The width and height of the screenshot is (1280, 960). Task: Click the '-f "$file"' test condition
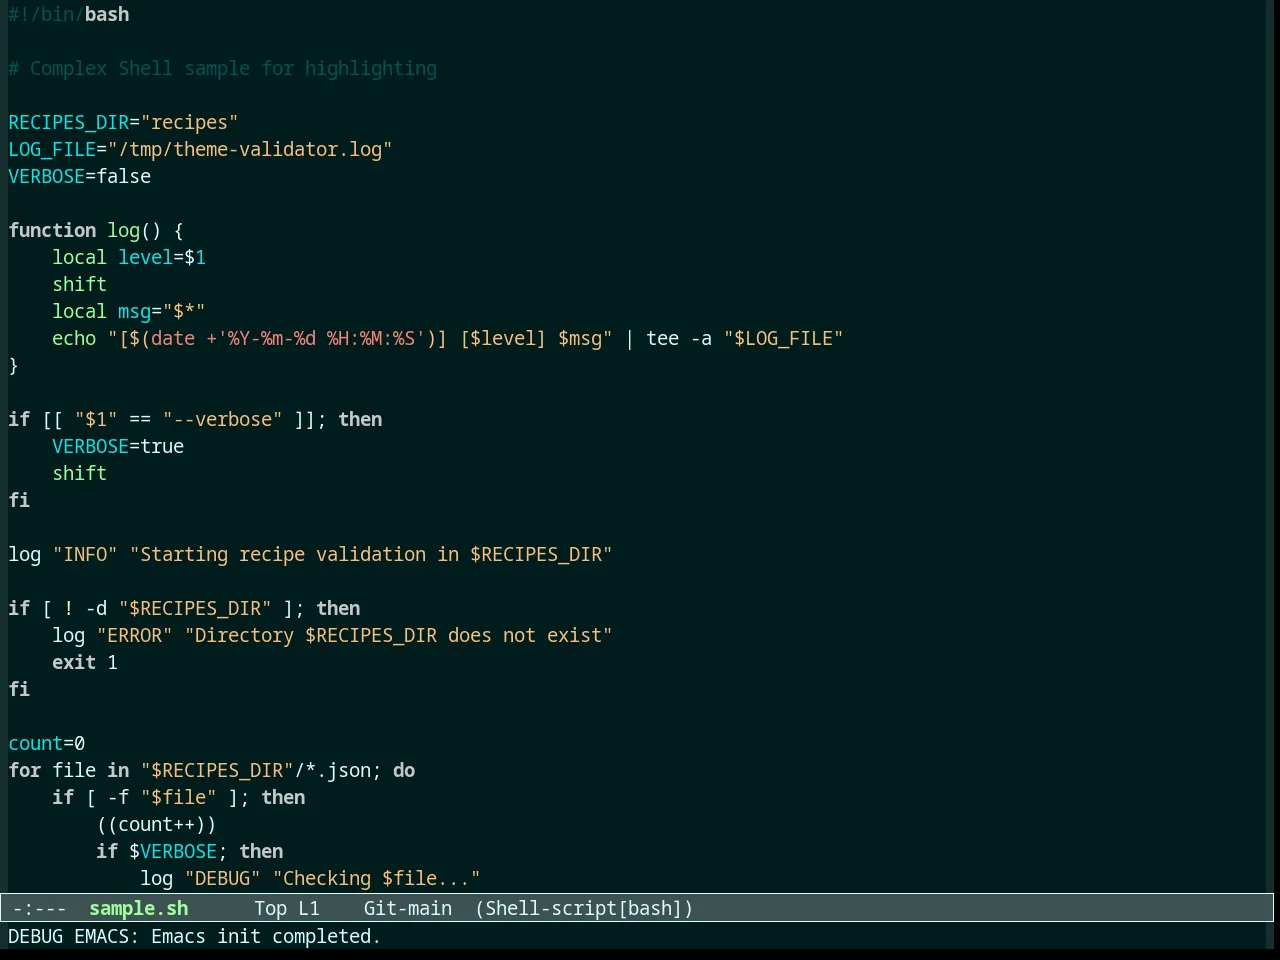tap(162, 797)
